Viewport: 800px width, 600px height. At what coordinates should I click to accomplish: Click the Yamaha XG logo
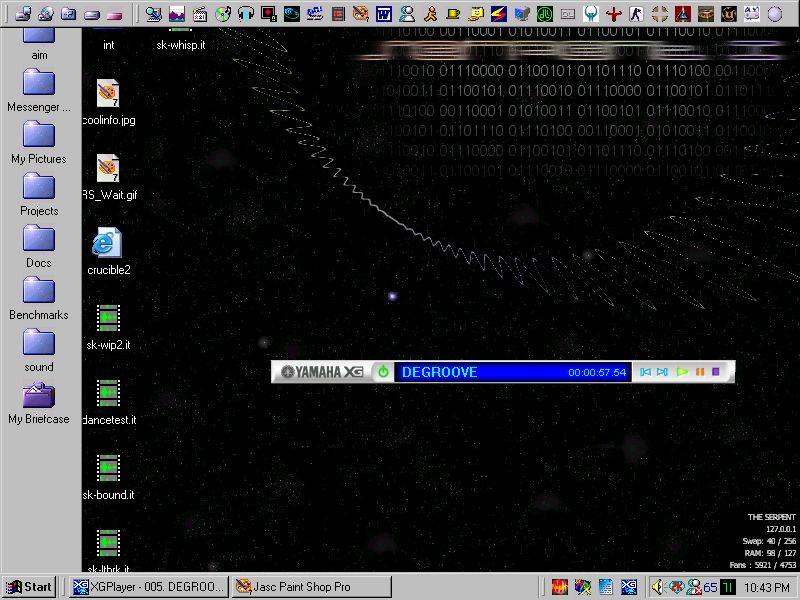point(322,372)
